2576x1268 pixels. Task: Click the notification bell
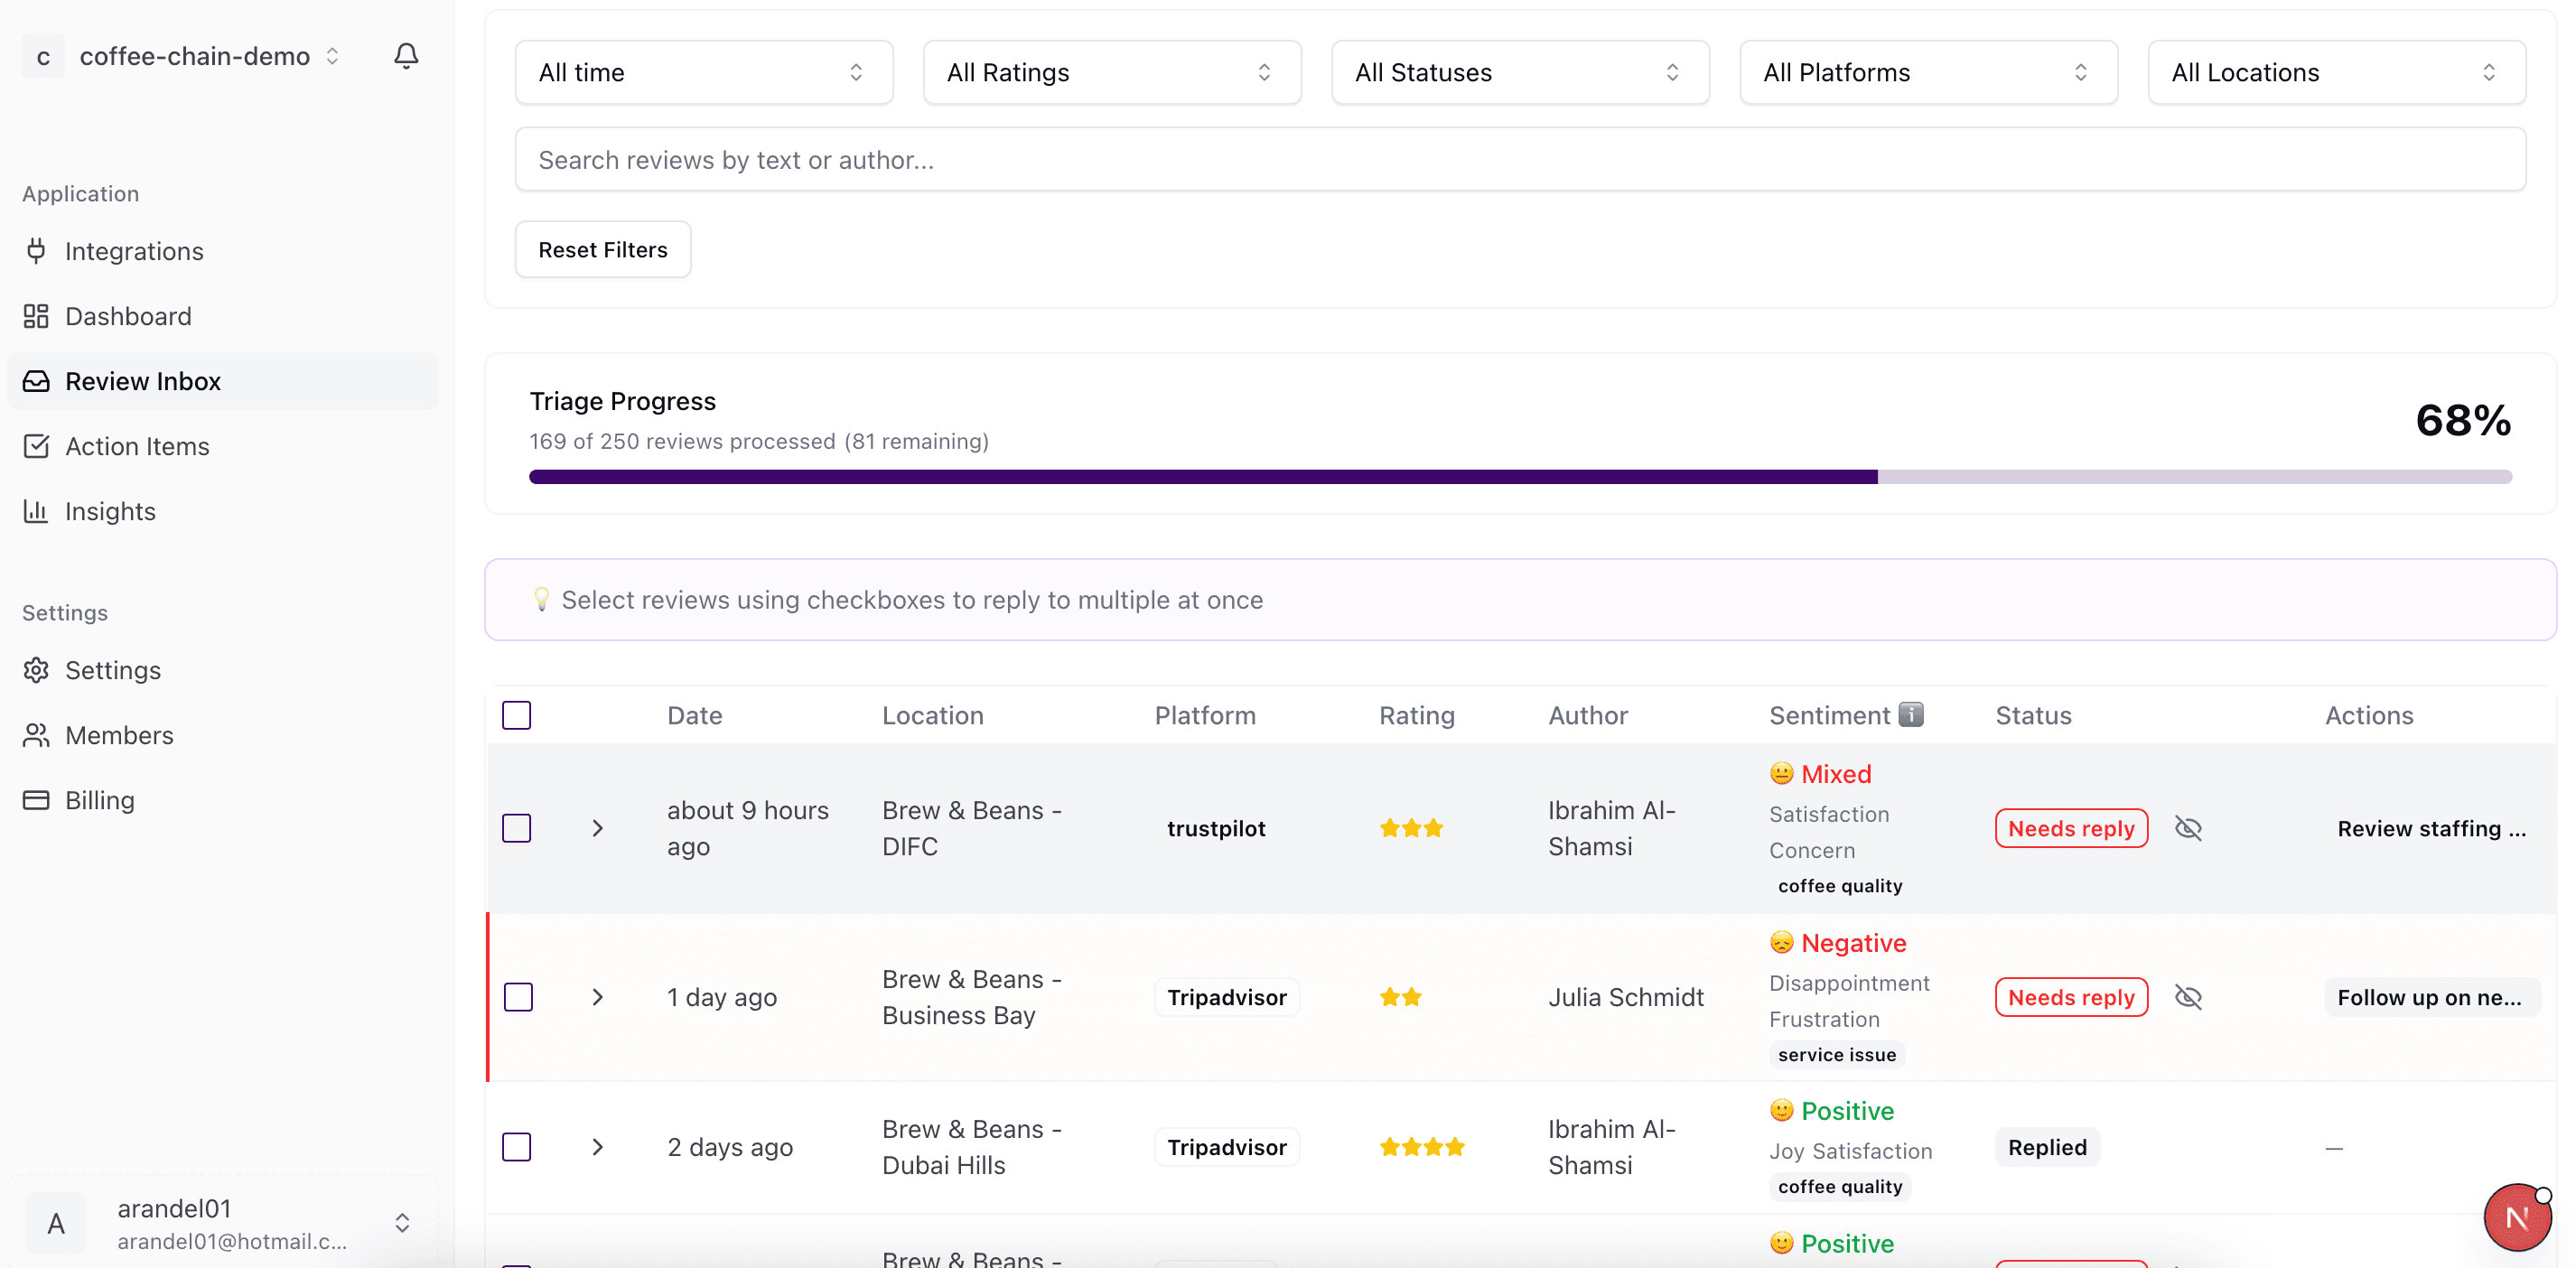(405, 56)
